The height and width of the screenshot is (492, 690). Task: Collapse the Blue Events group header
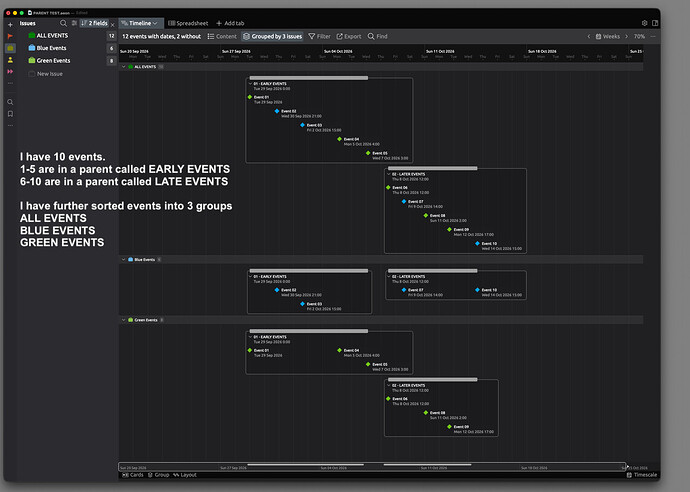pos(124,260)
